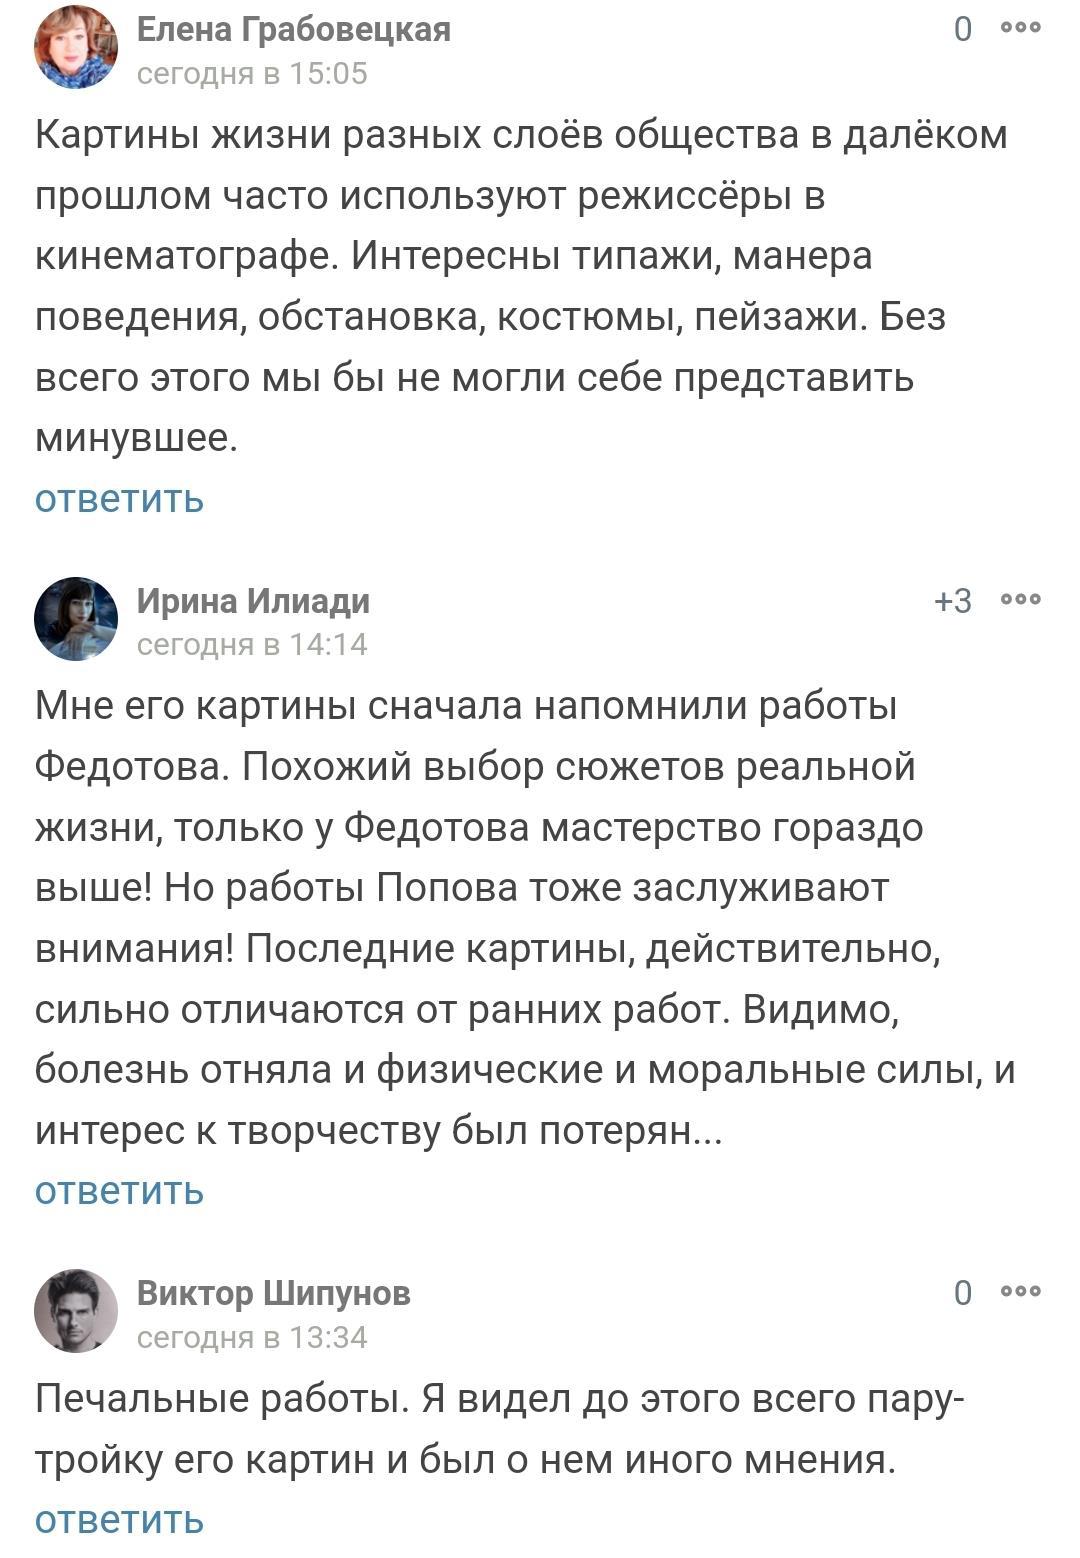Open the profile name Ирина Илиади
This screenshot has height=1558, width=1080.
(x=253, y=601)
